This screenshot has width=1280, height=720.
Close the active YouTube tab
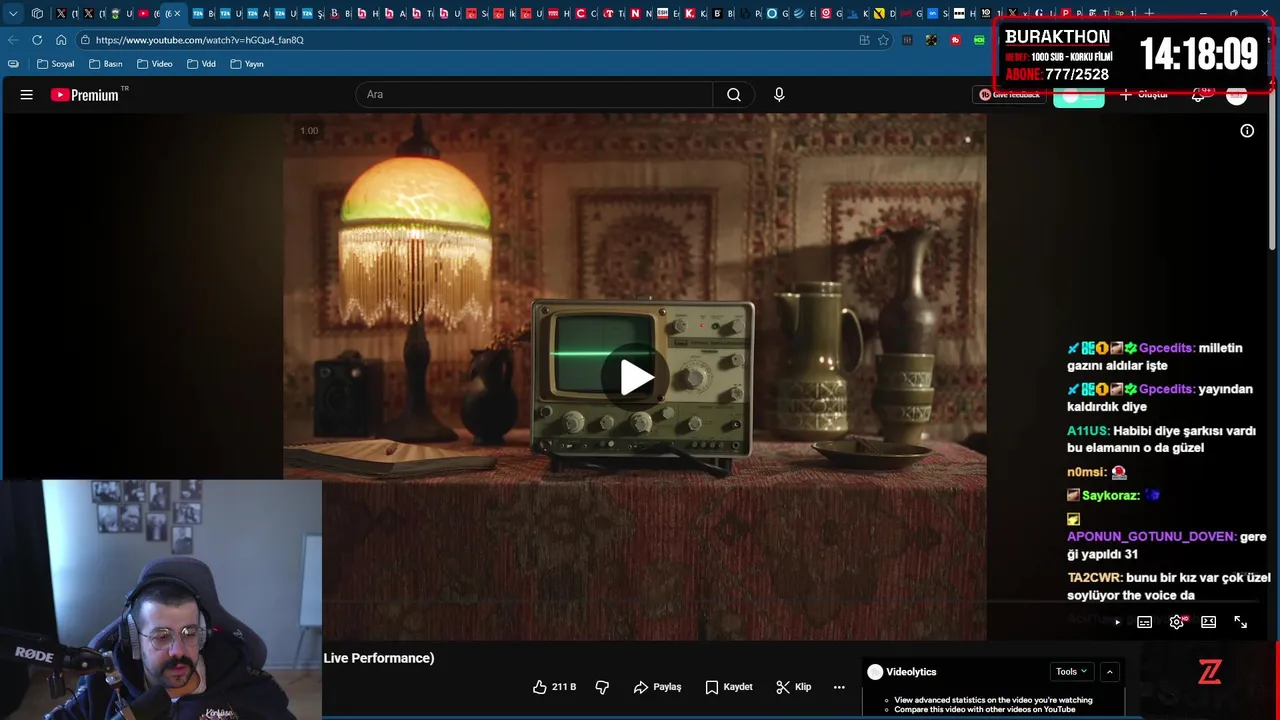coord(177,13)
